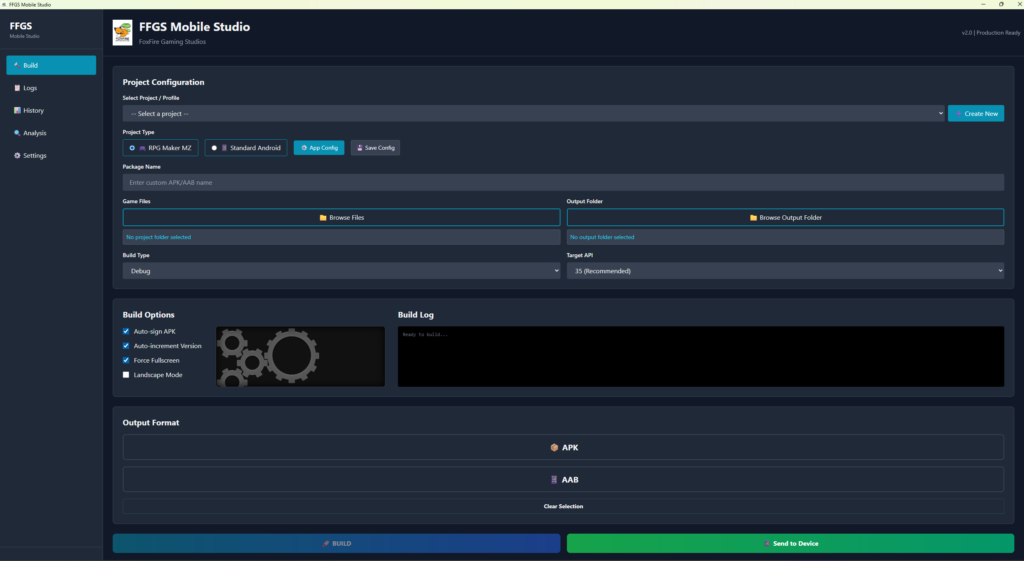Click the gears animation image
The image size is (1024, 561).
point(300,356)
